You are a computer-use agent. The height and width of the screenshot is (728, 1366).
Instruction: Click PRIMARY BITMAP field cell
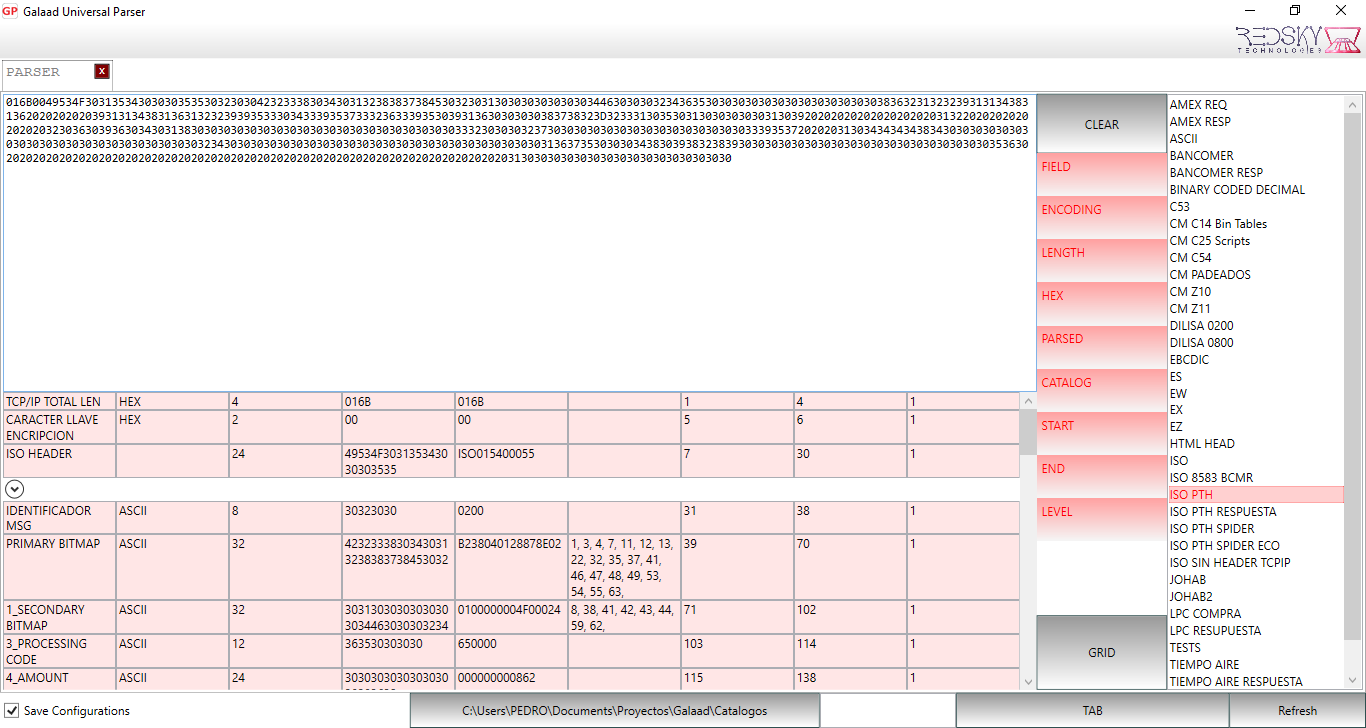click(x=60, y=567)
